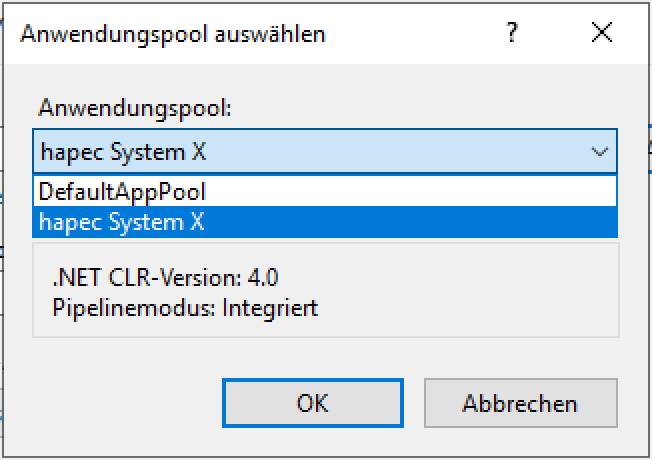Click the question mark help button
The height and width of the screenshot is (460, 652).
tap(513, 34)
